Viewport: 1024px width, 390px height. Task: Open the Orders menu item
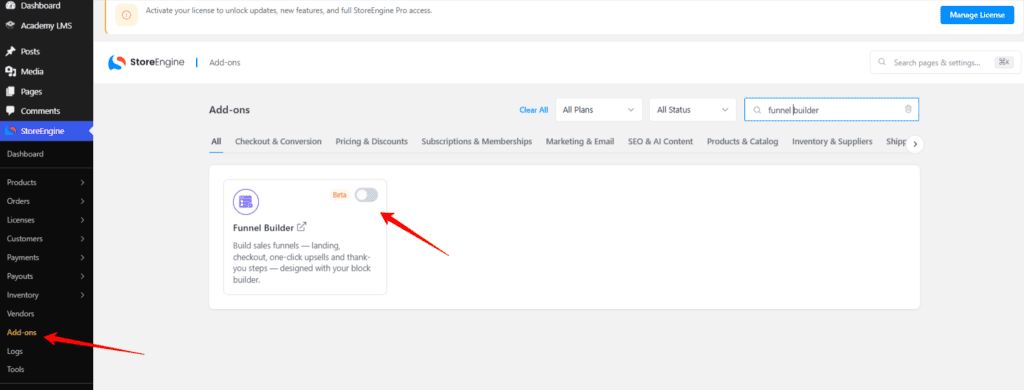(18, 201)
